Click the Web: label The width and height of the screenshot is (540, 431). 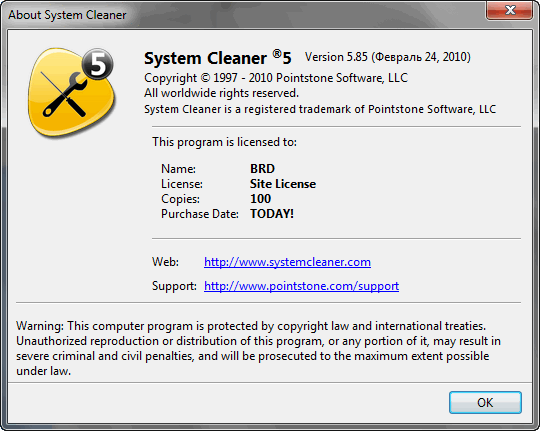click(x=165, y=262)
